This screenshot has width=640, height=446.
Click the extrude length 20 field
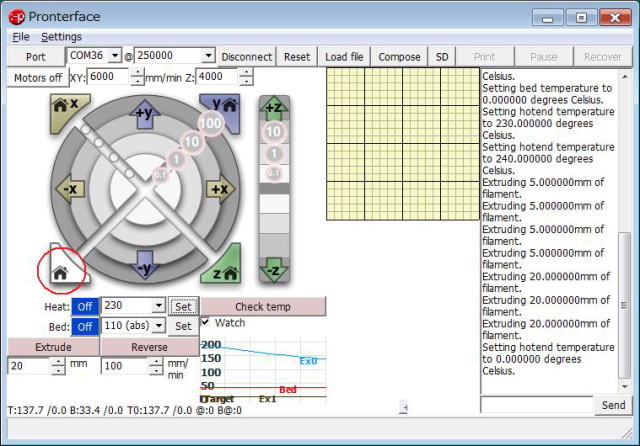pyautogui.click(x=30, y=366)
